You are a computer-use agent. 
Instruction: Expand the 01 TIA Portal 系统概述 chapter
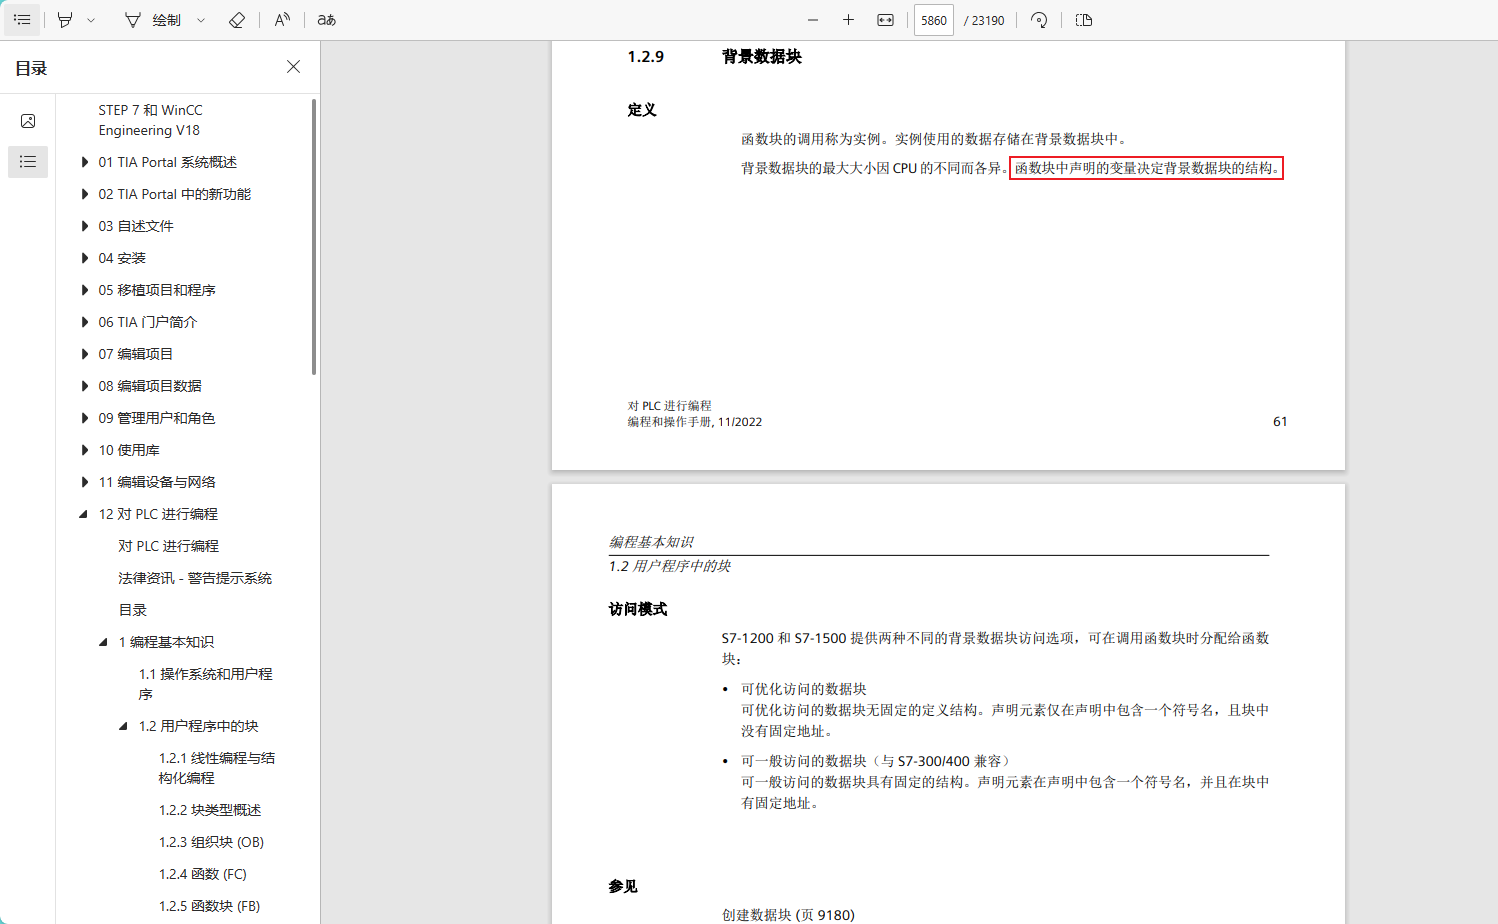pyautogui.click(x=85, y=162)
